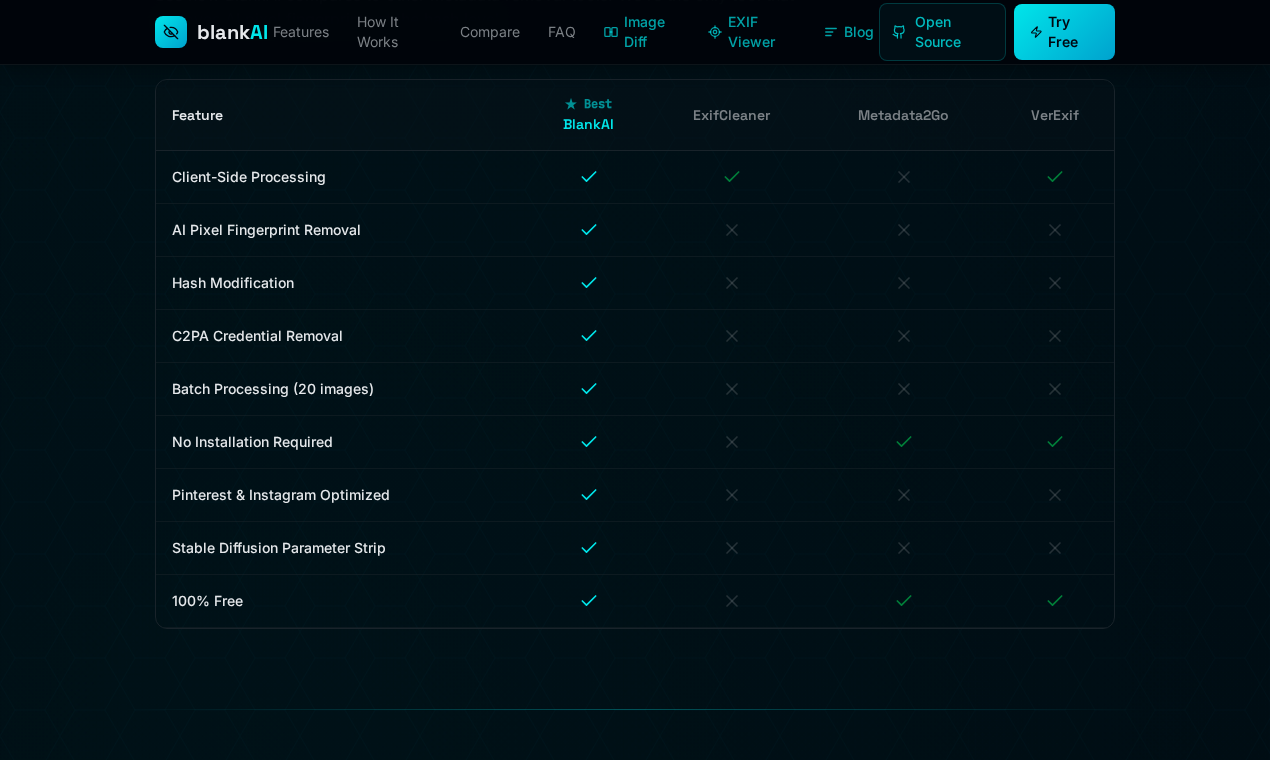Image resolution: width=1270 pixels, height=760 pixels.
Task: Click the GitHub icon in Open Source
Action: 898,32
